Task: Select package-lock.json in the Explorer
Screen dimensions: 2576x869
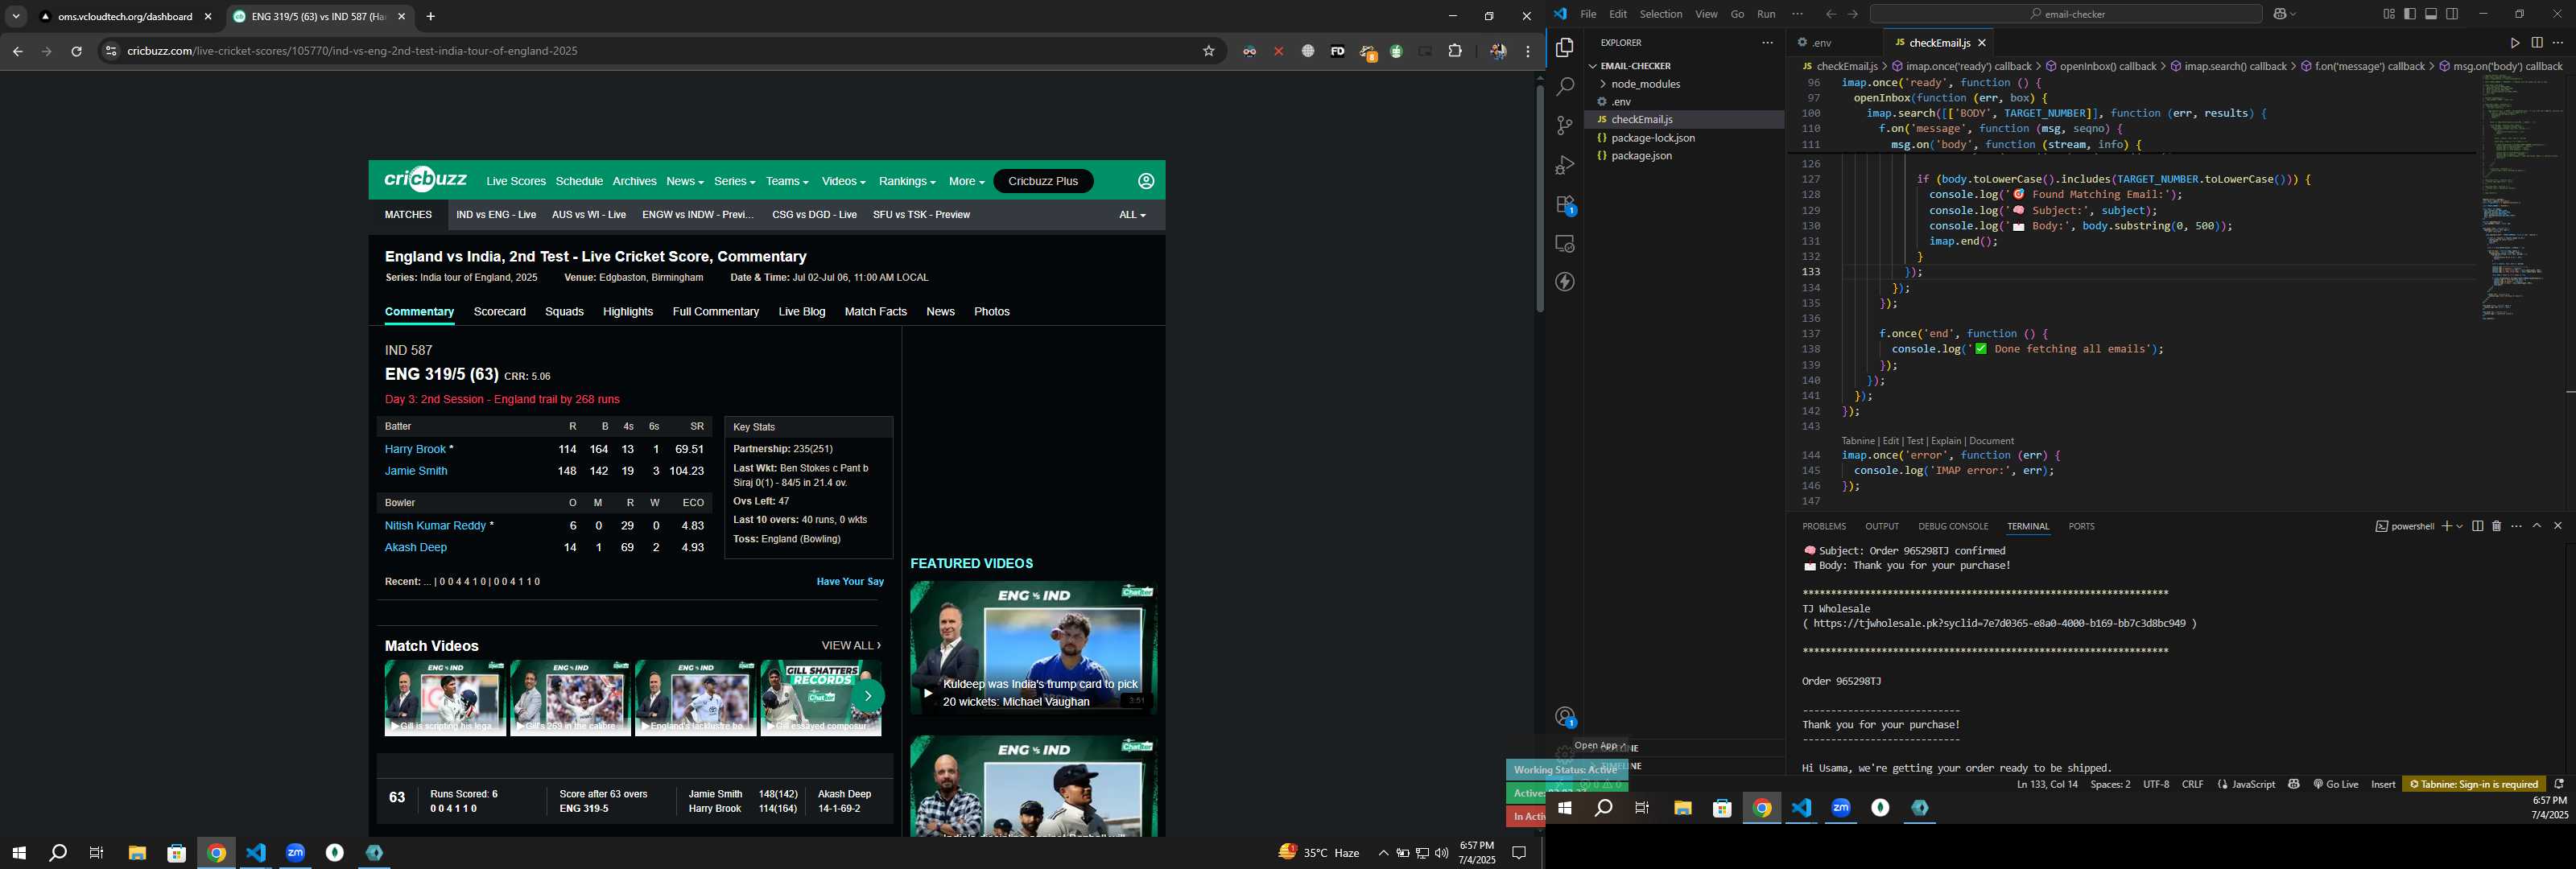Action: (x=1653, y=138)
